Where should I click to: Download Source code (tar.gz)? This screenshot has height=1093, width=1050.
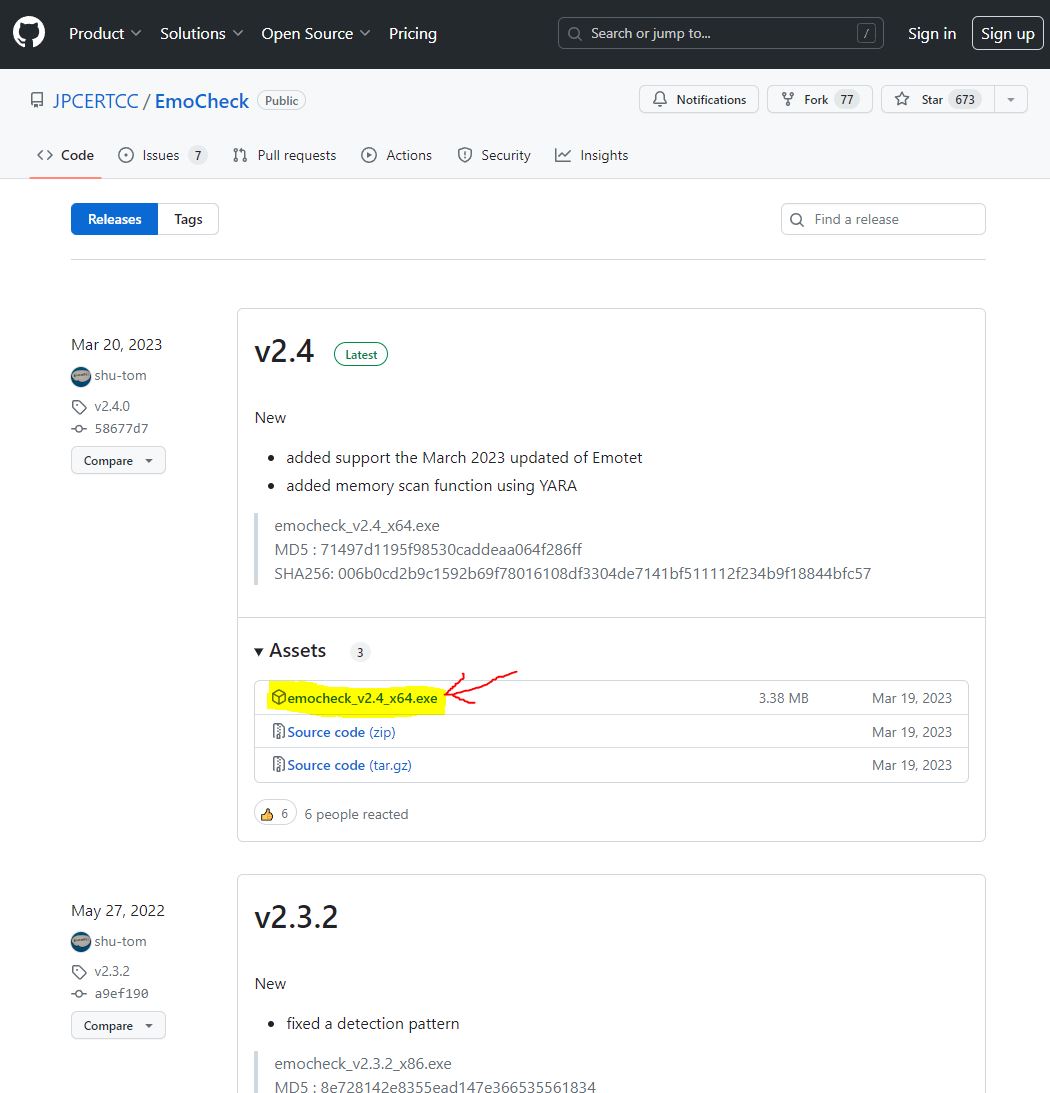349,765
